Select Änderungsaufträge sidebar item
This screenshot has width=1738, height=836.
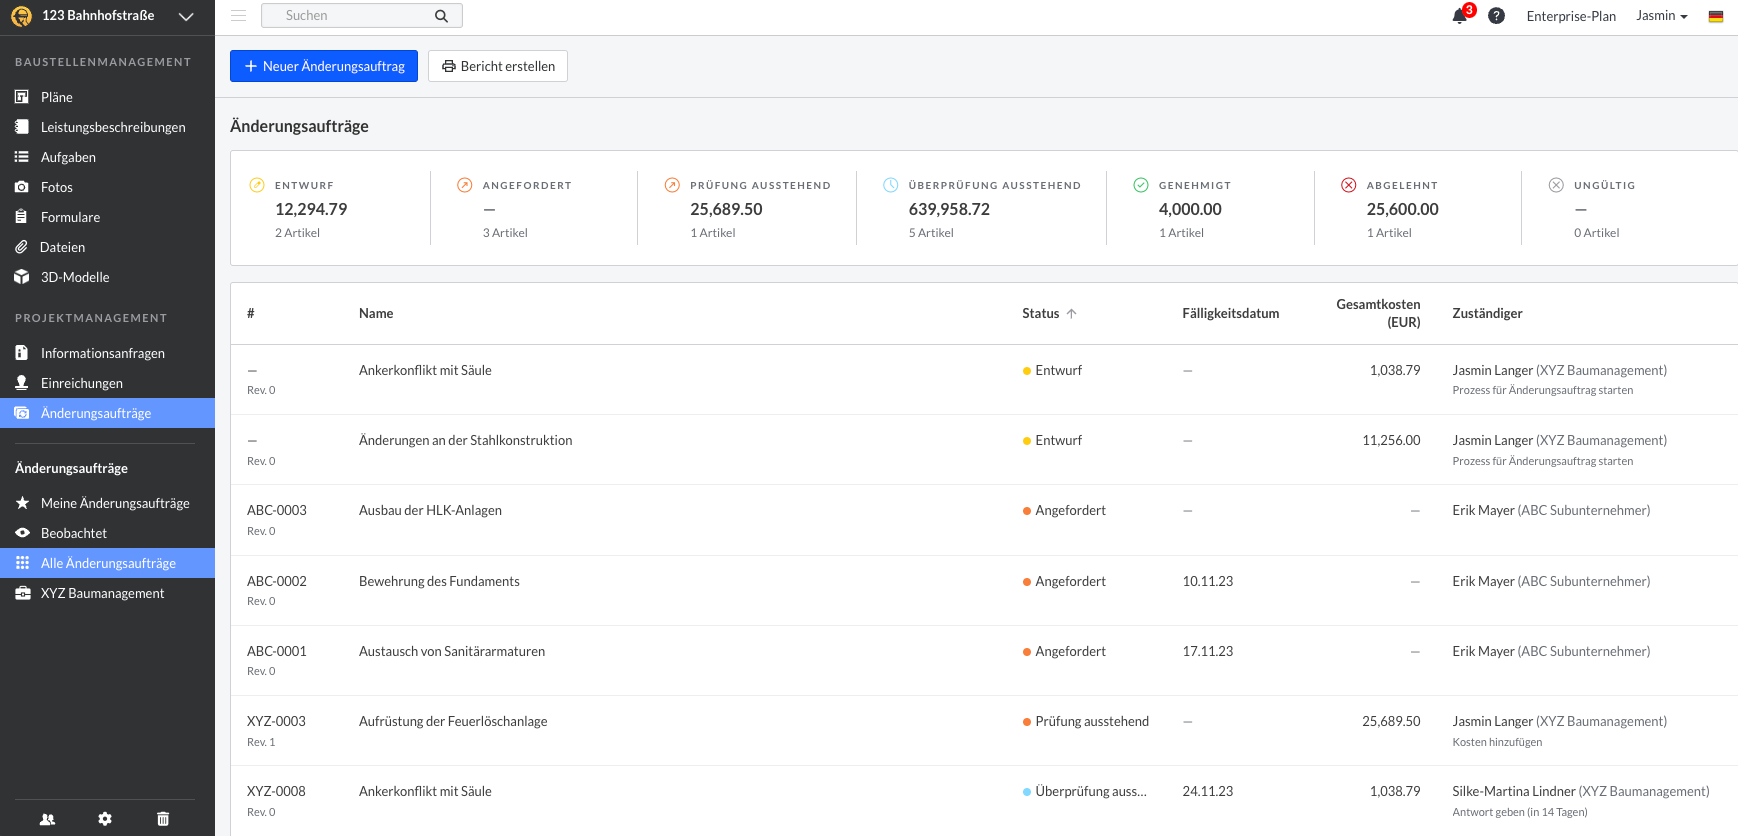107,413
